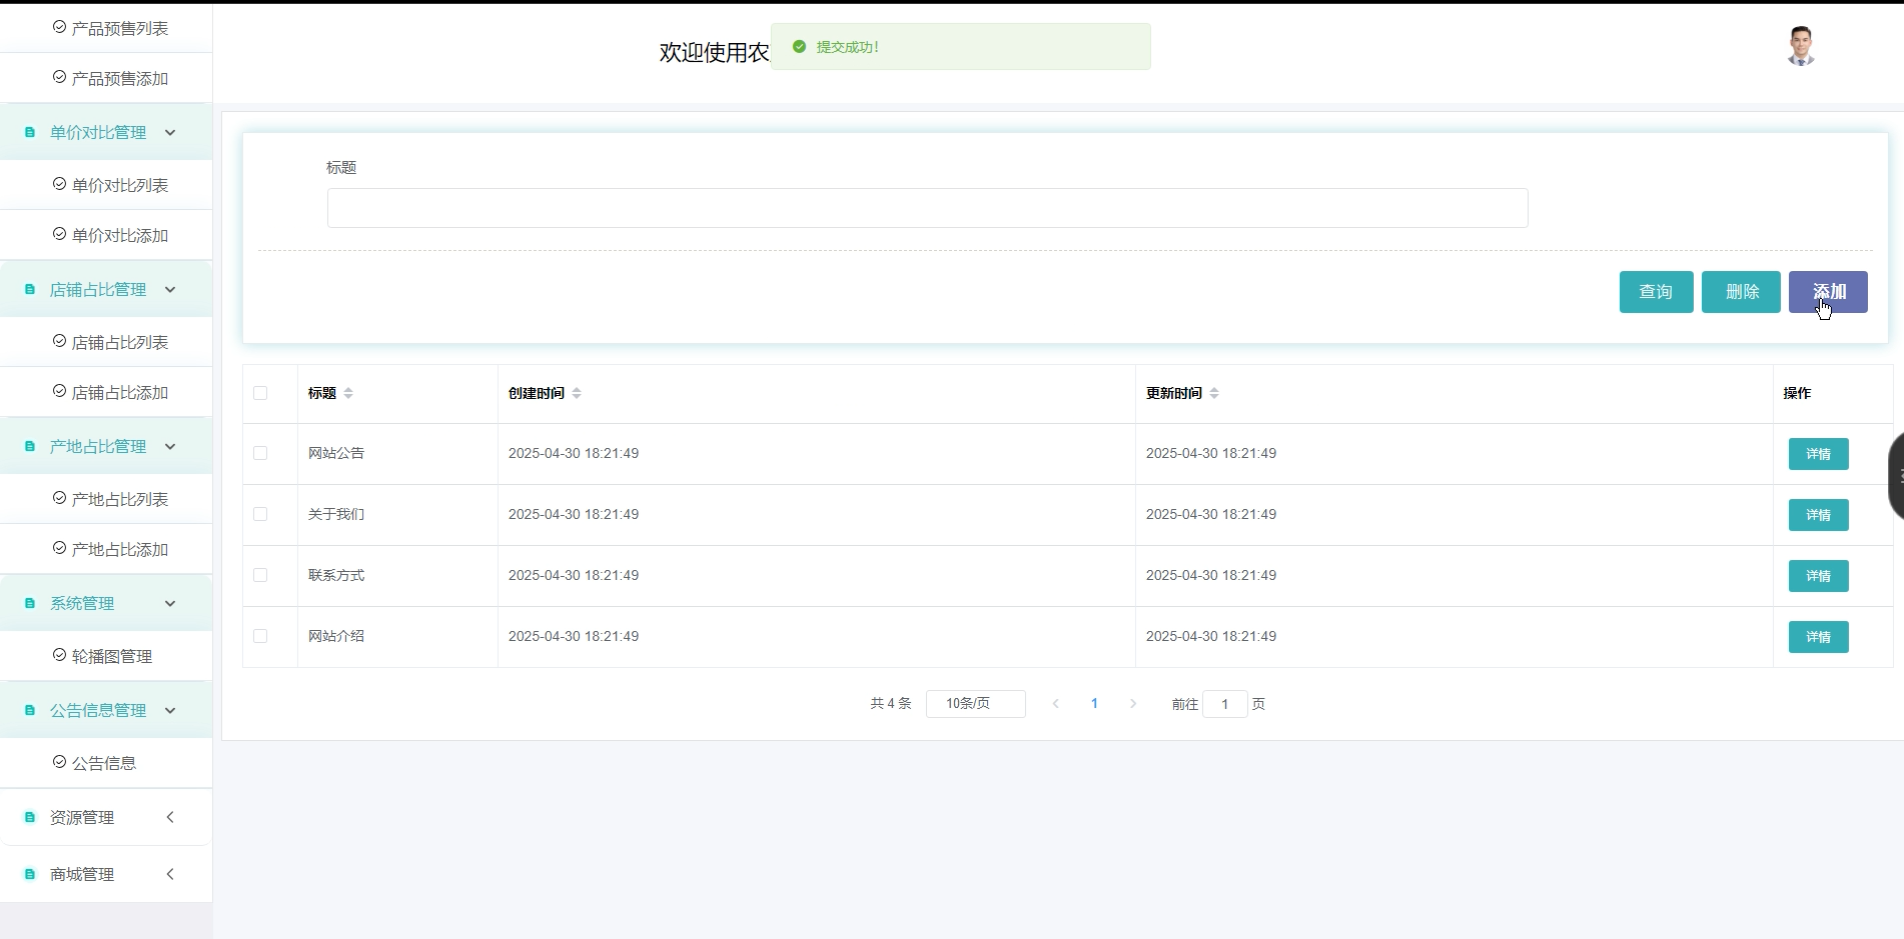
Task: Click the 删除 button
Action: point(1741,292)
